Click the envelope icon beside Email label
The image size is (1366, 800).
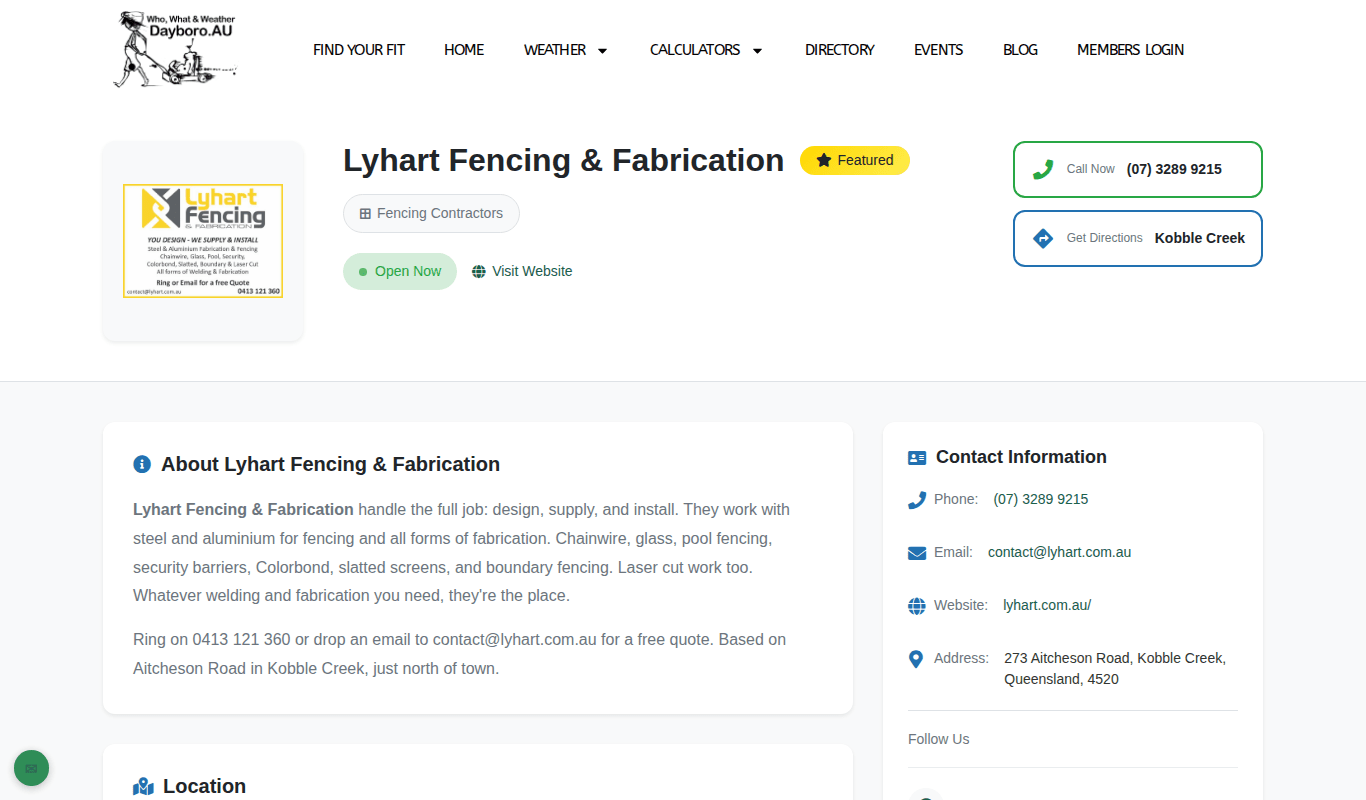coord(917,553)
